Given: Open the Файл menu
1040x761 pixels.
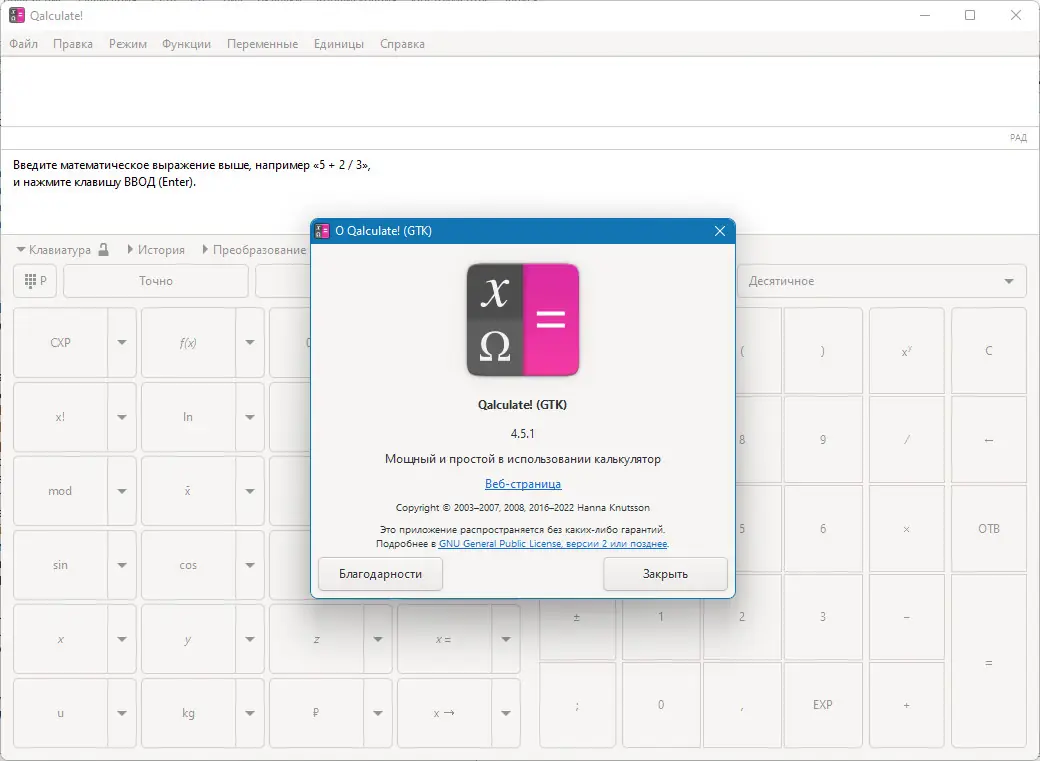Looking at the screenshot, I should coord(23,44).
